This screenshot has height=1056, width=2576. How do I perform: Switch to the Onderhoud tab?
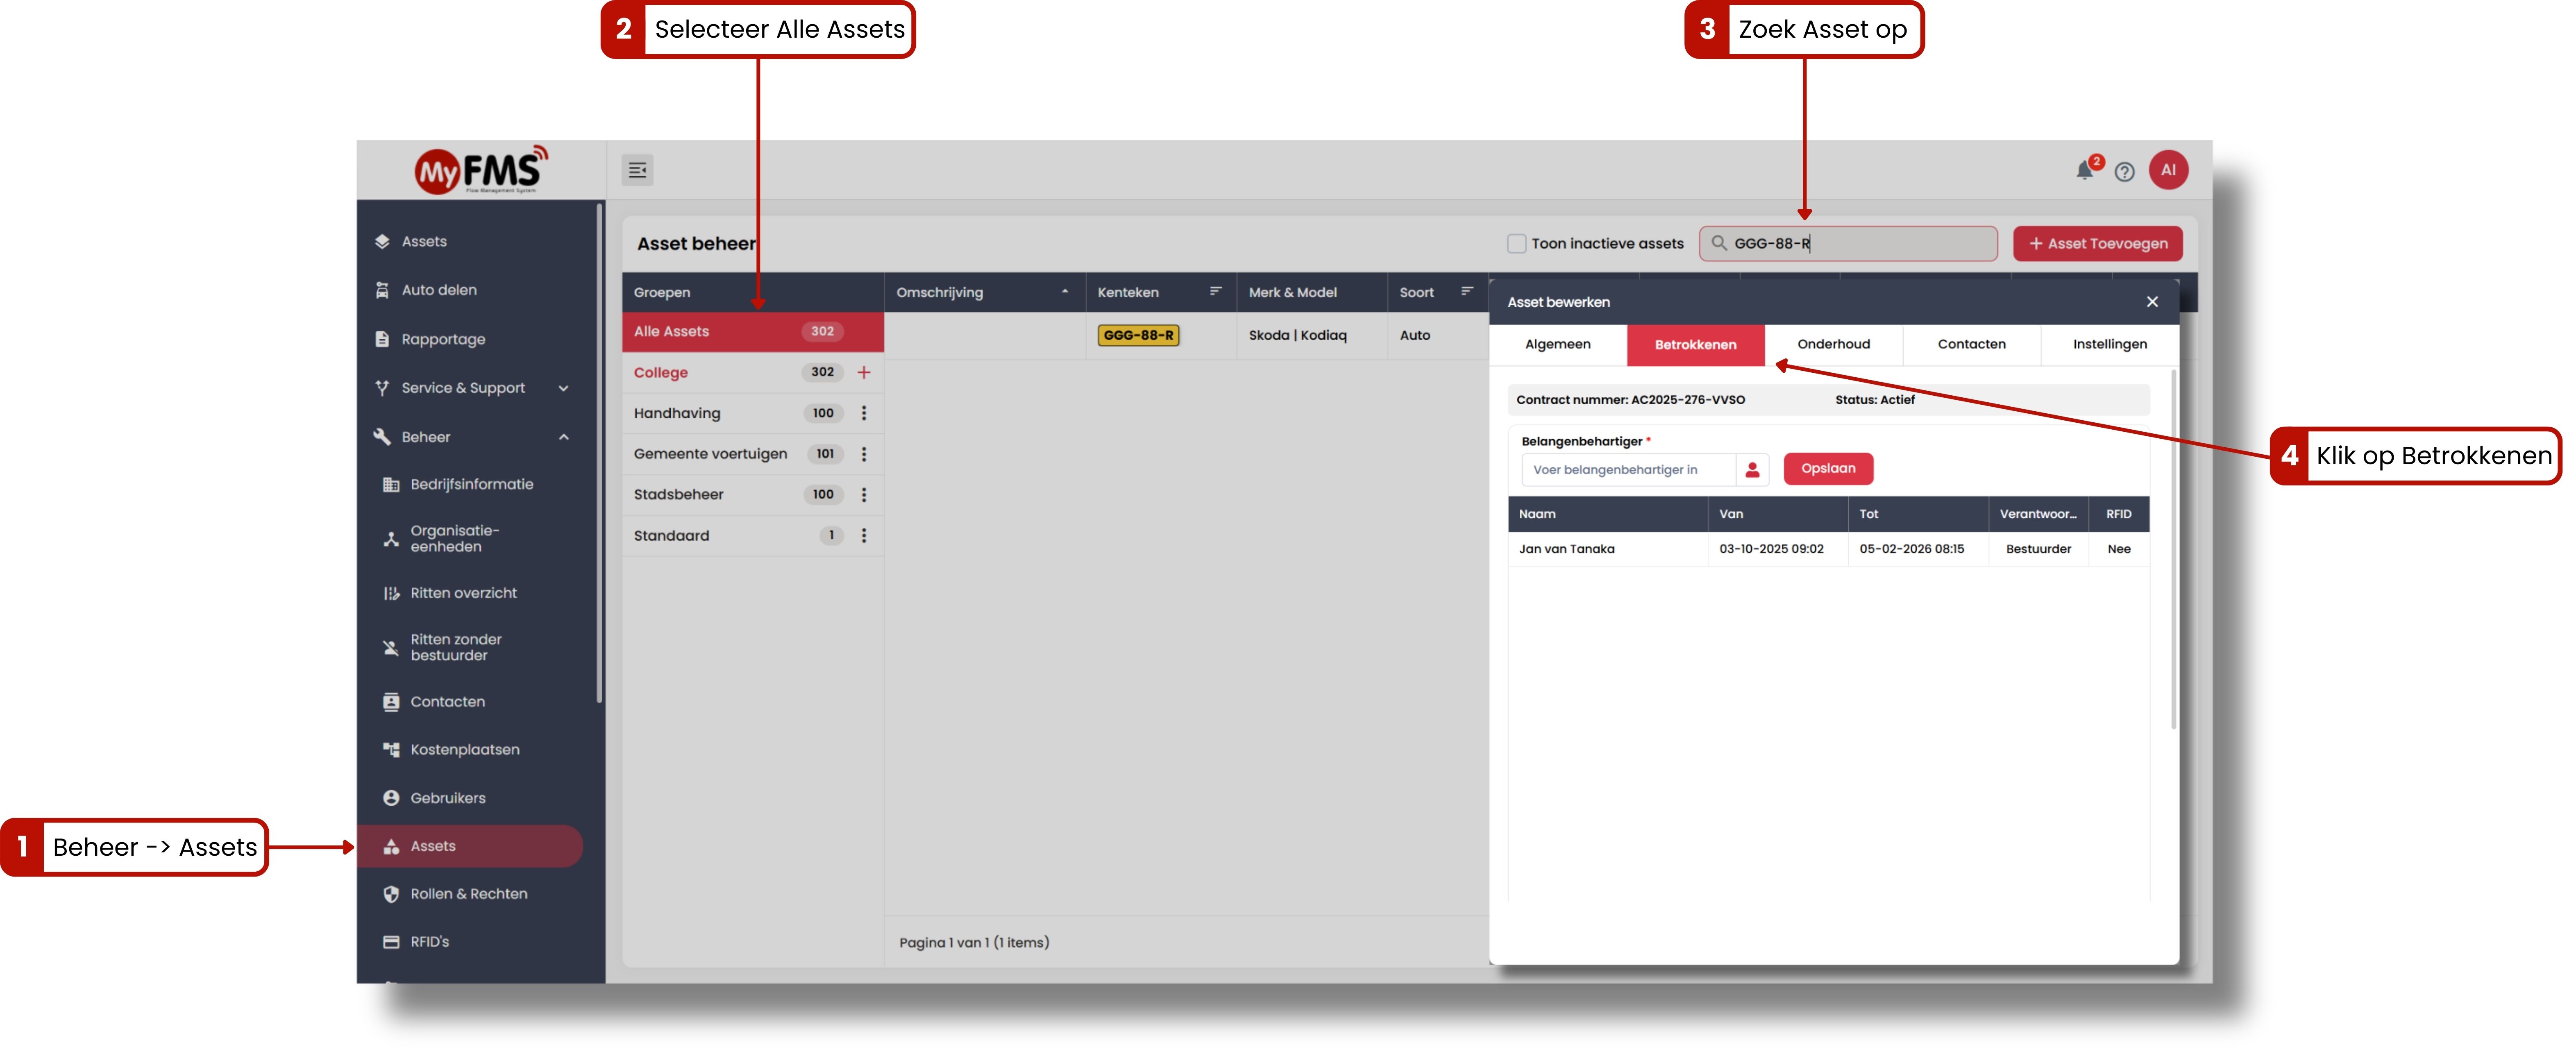[x=1833, y=345]
